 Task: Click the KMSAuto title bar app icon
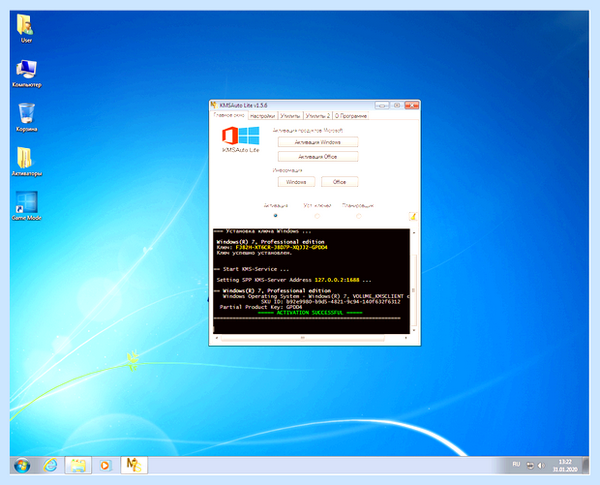coord(214,105)
